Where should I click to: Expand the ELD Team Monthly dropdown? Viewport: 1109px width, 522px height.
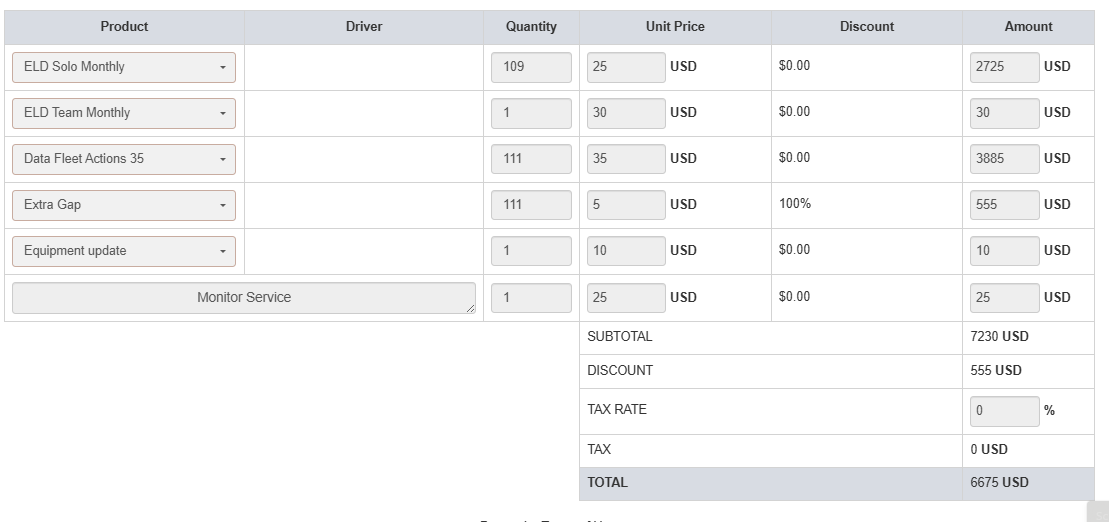(124, 113)
